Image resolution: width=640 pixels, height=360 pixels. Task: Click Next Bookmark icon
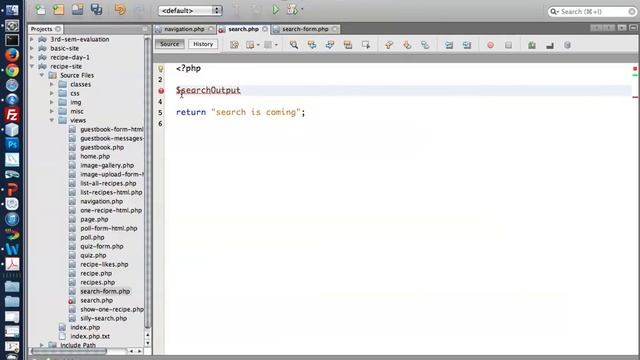tap(407, 45)
